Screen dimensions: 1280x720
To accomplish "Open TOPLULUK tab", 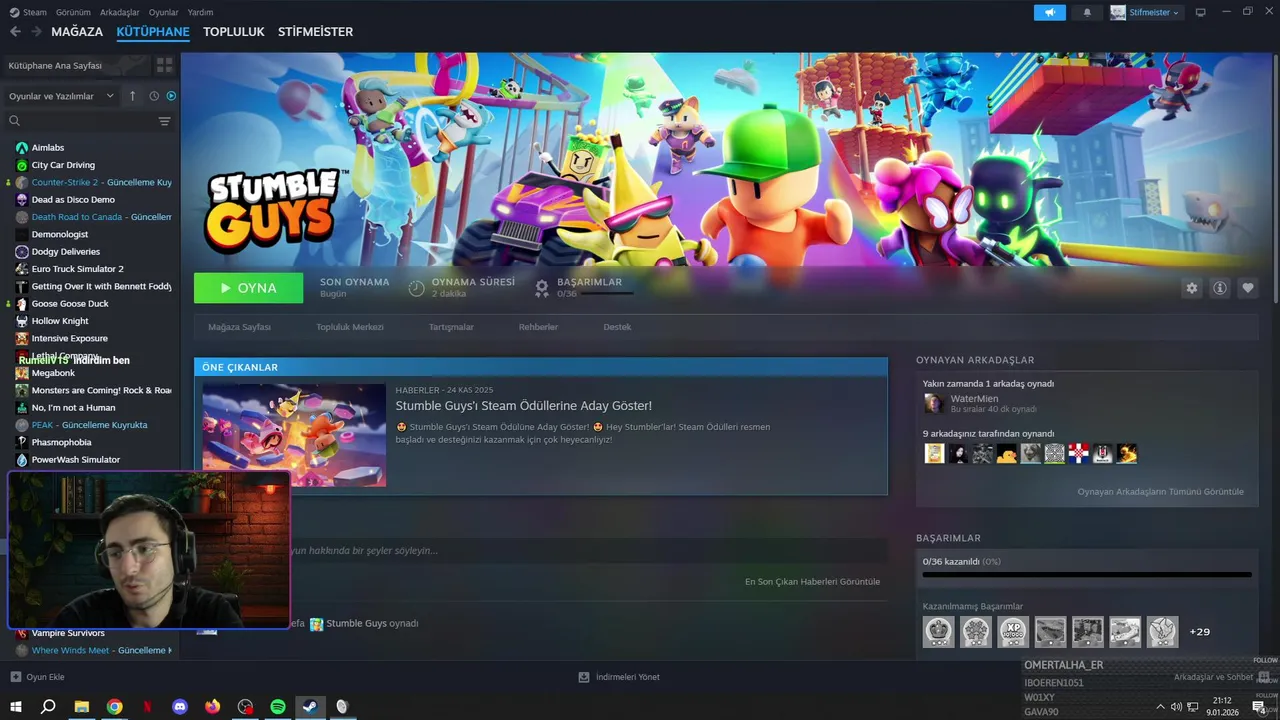I will (234, 32).
